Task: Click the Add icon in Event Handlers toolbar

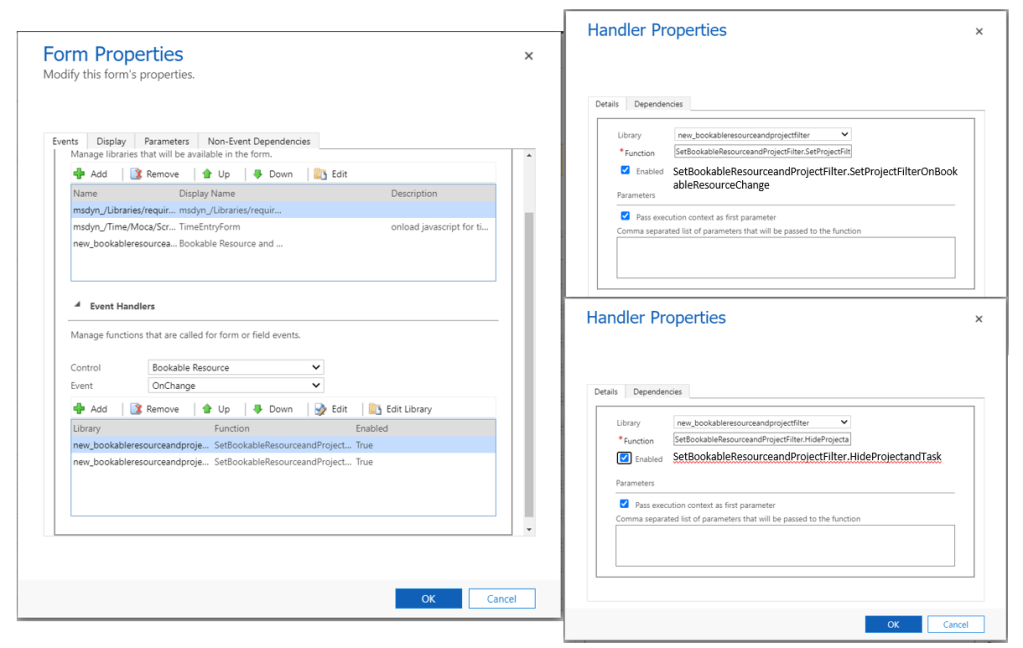Action: [x=80, y=409]
